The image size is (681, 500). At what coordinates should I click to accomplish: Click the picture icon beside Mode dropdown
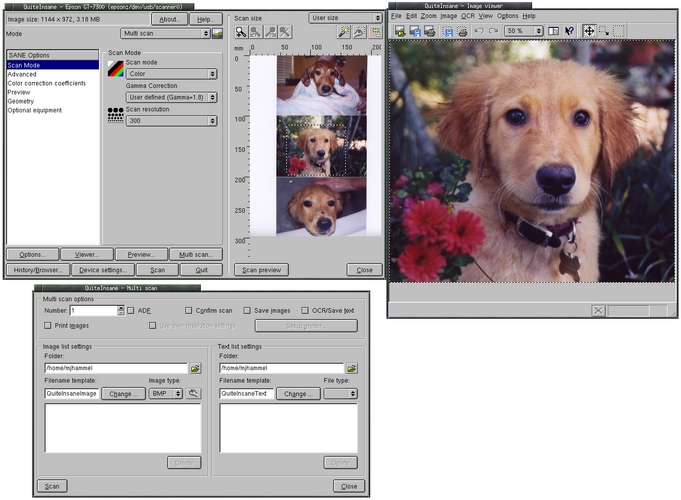[217, 33]
